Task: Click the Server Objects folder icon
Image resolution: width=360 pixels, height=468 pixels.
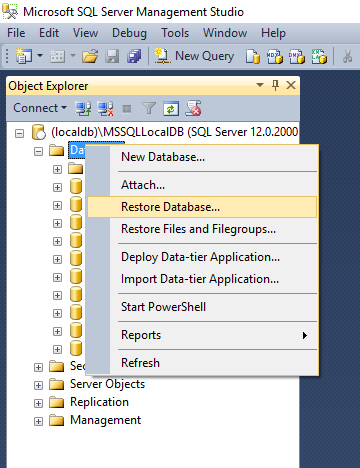Action: point(56,384)
